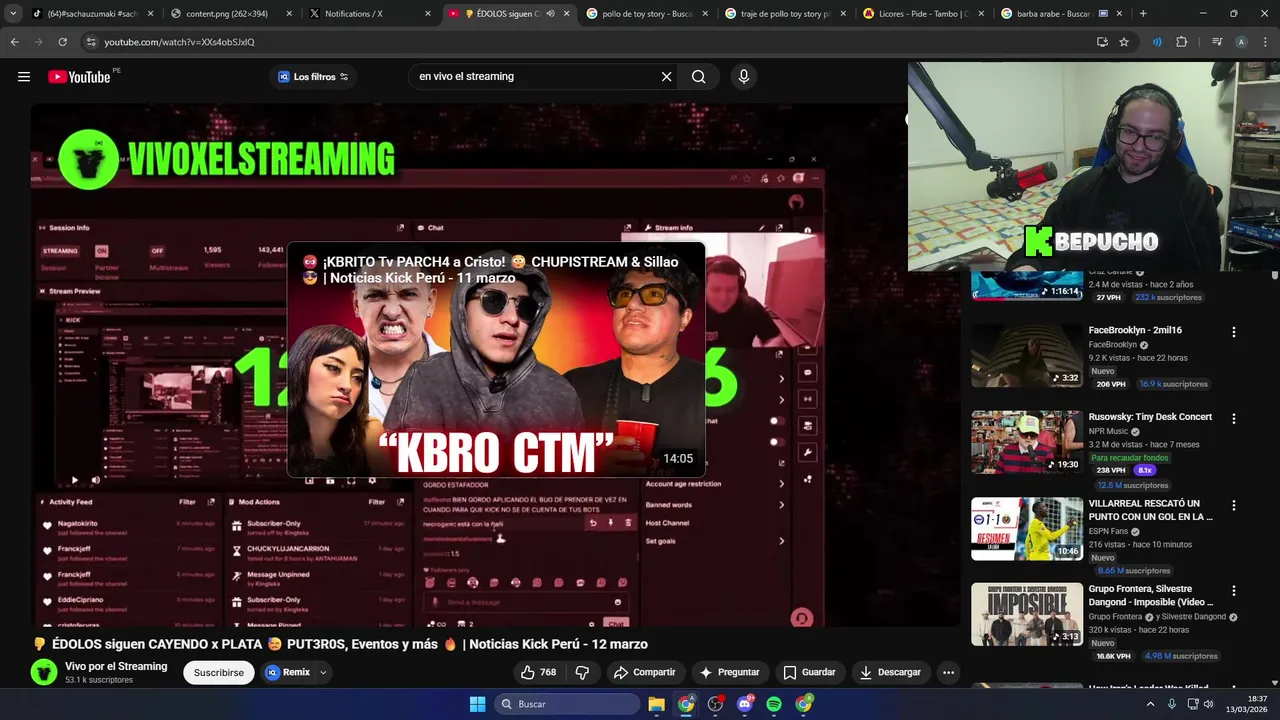The width and height of the screenshot is (1280, 720).
Task: Click the YouTube search input field
Action: pyautogui.click(x=535, y=77)
